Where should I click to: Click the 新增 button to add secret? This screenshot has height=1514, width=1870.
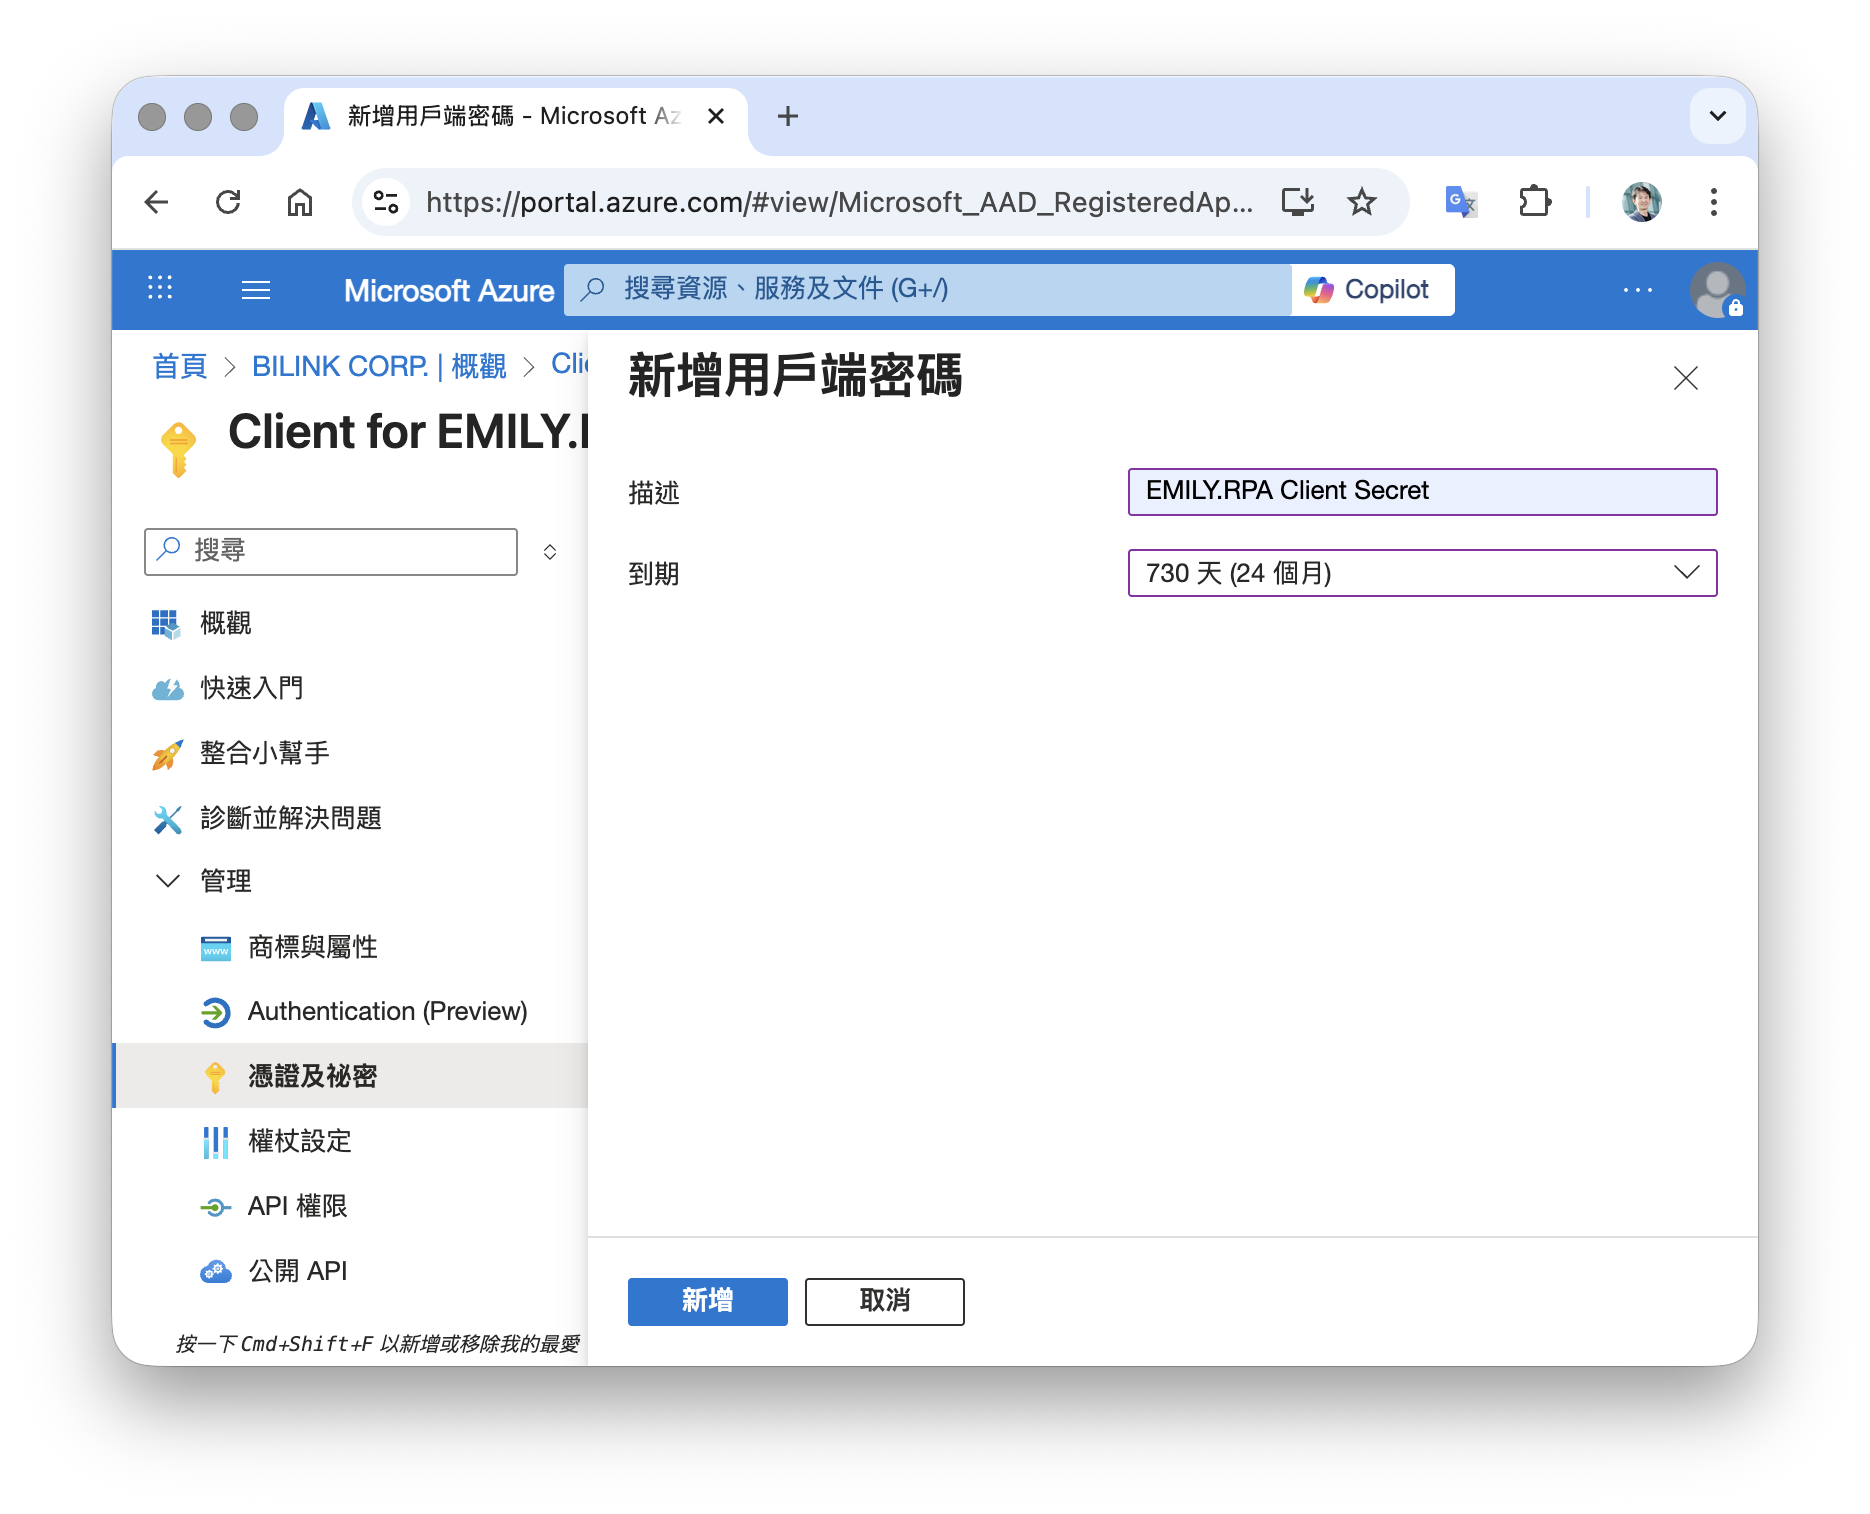(x=707, y=1301)
